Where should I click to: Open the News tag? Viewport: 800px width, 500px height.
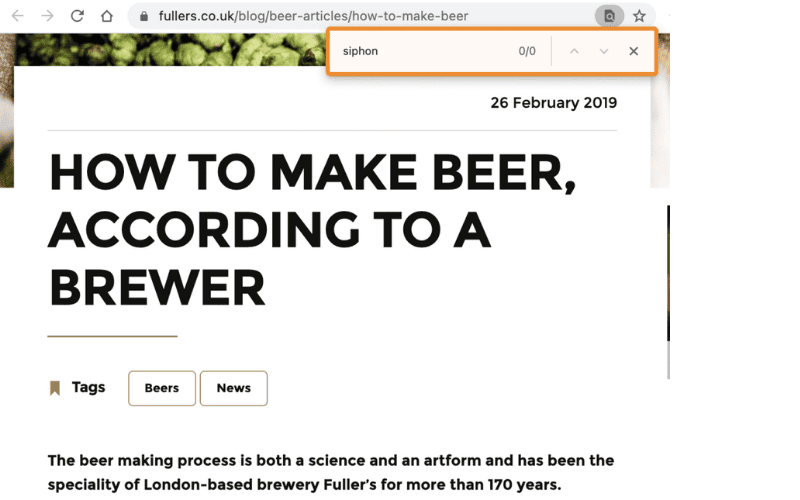(x=234, y=388)
